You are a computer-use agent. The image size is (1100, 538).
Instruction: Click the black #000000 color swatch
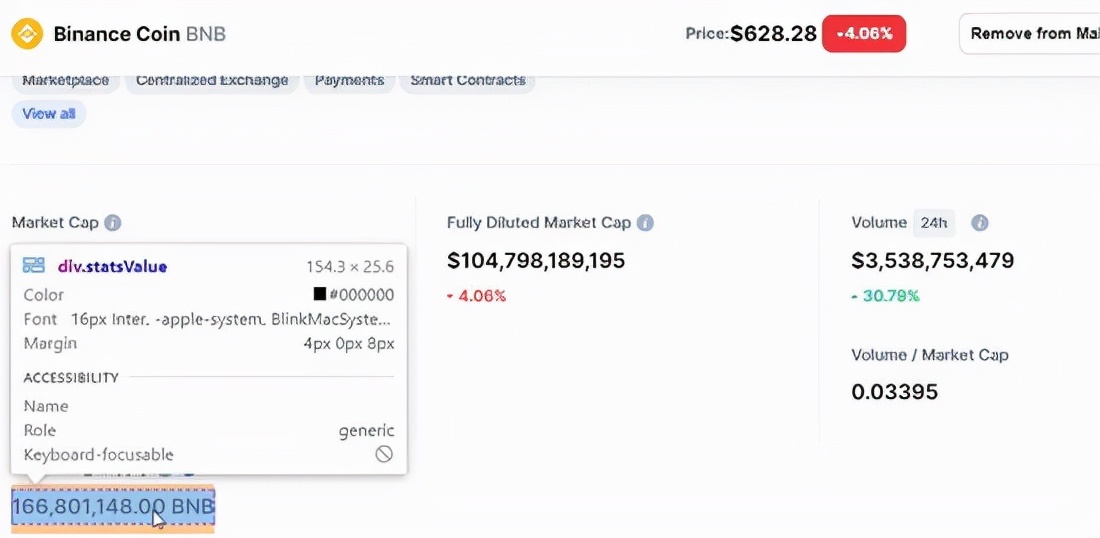(320, 295)
